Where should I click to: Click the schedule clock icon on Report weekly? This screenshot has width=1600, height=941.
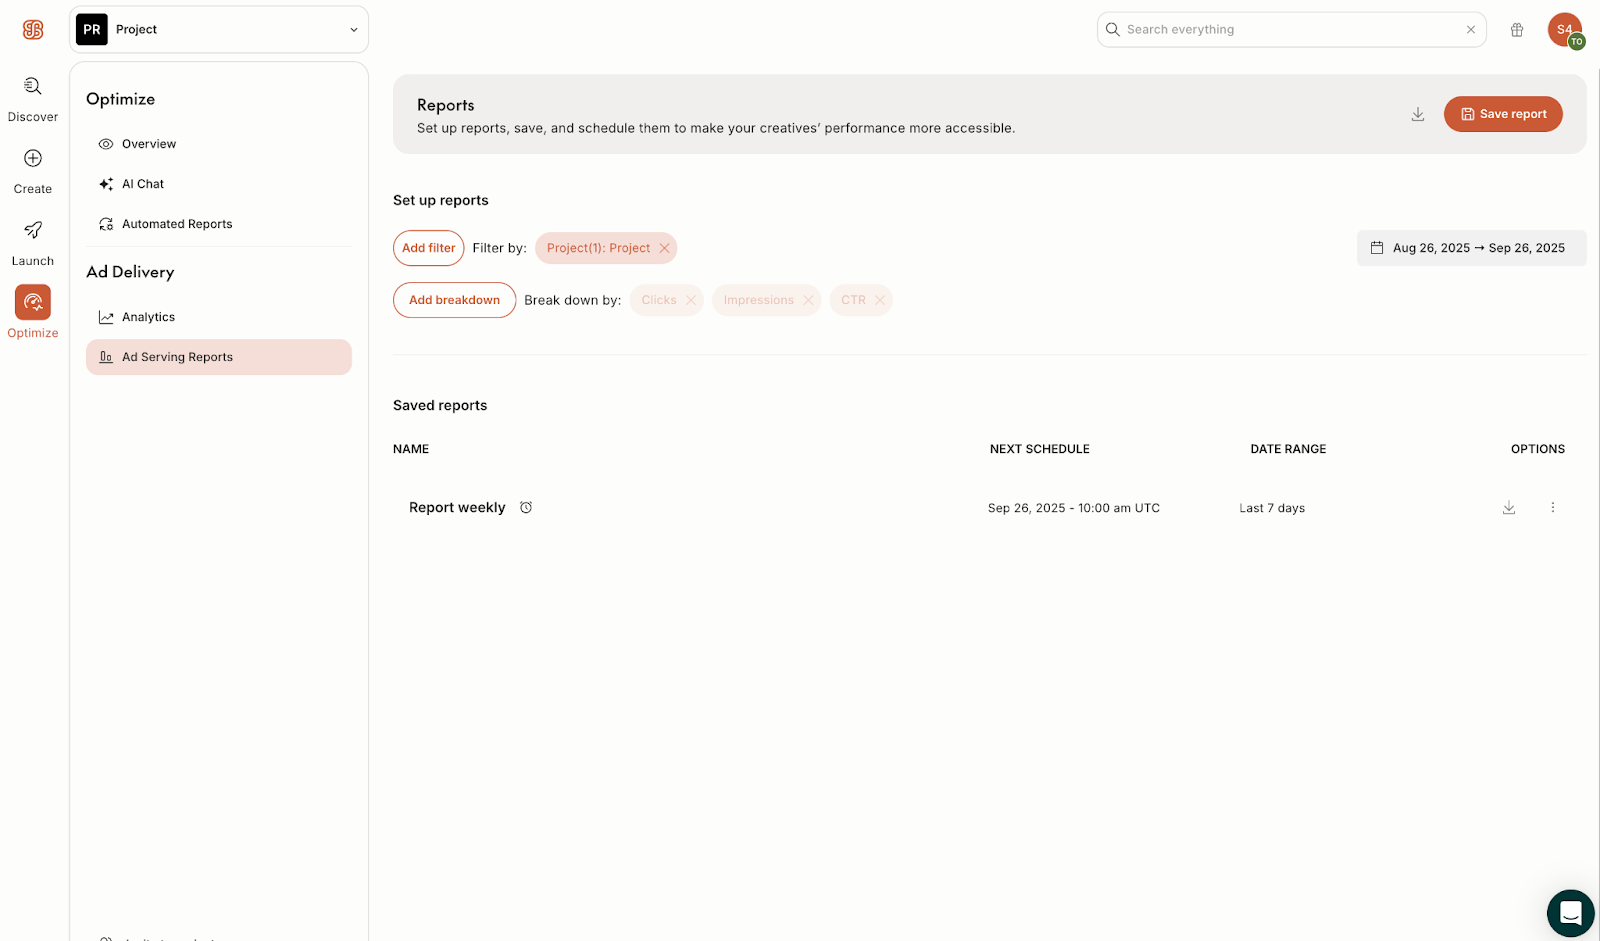pyautogui.click(x=526, y=508)
